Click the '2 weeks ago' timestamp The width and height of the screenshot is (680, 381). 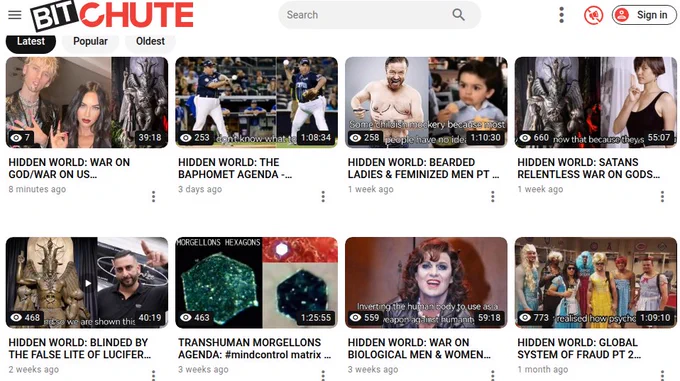tap(34, 370)
